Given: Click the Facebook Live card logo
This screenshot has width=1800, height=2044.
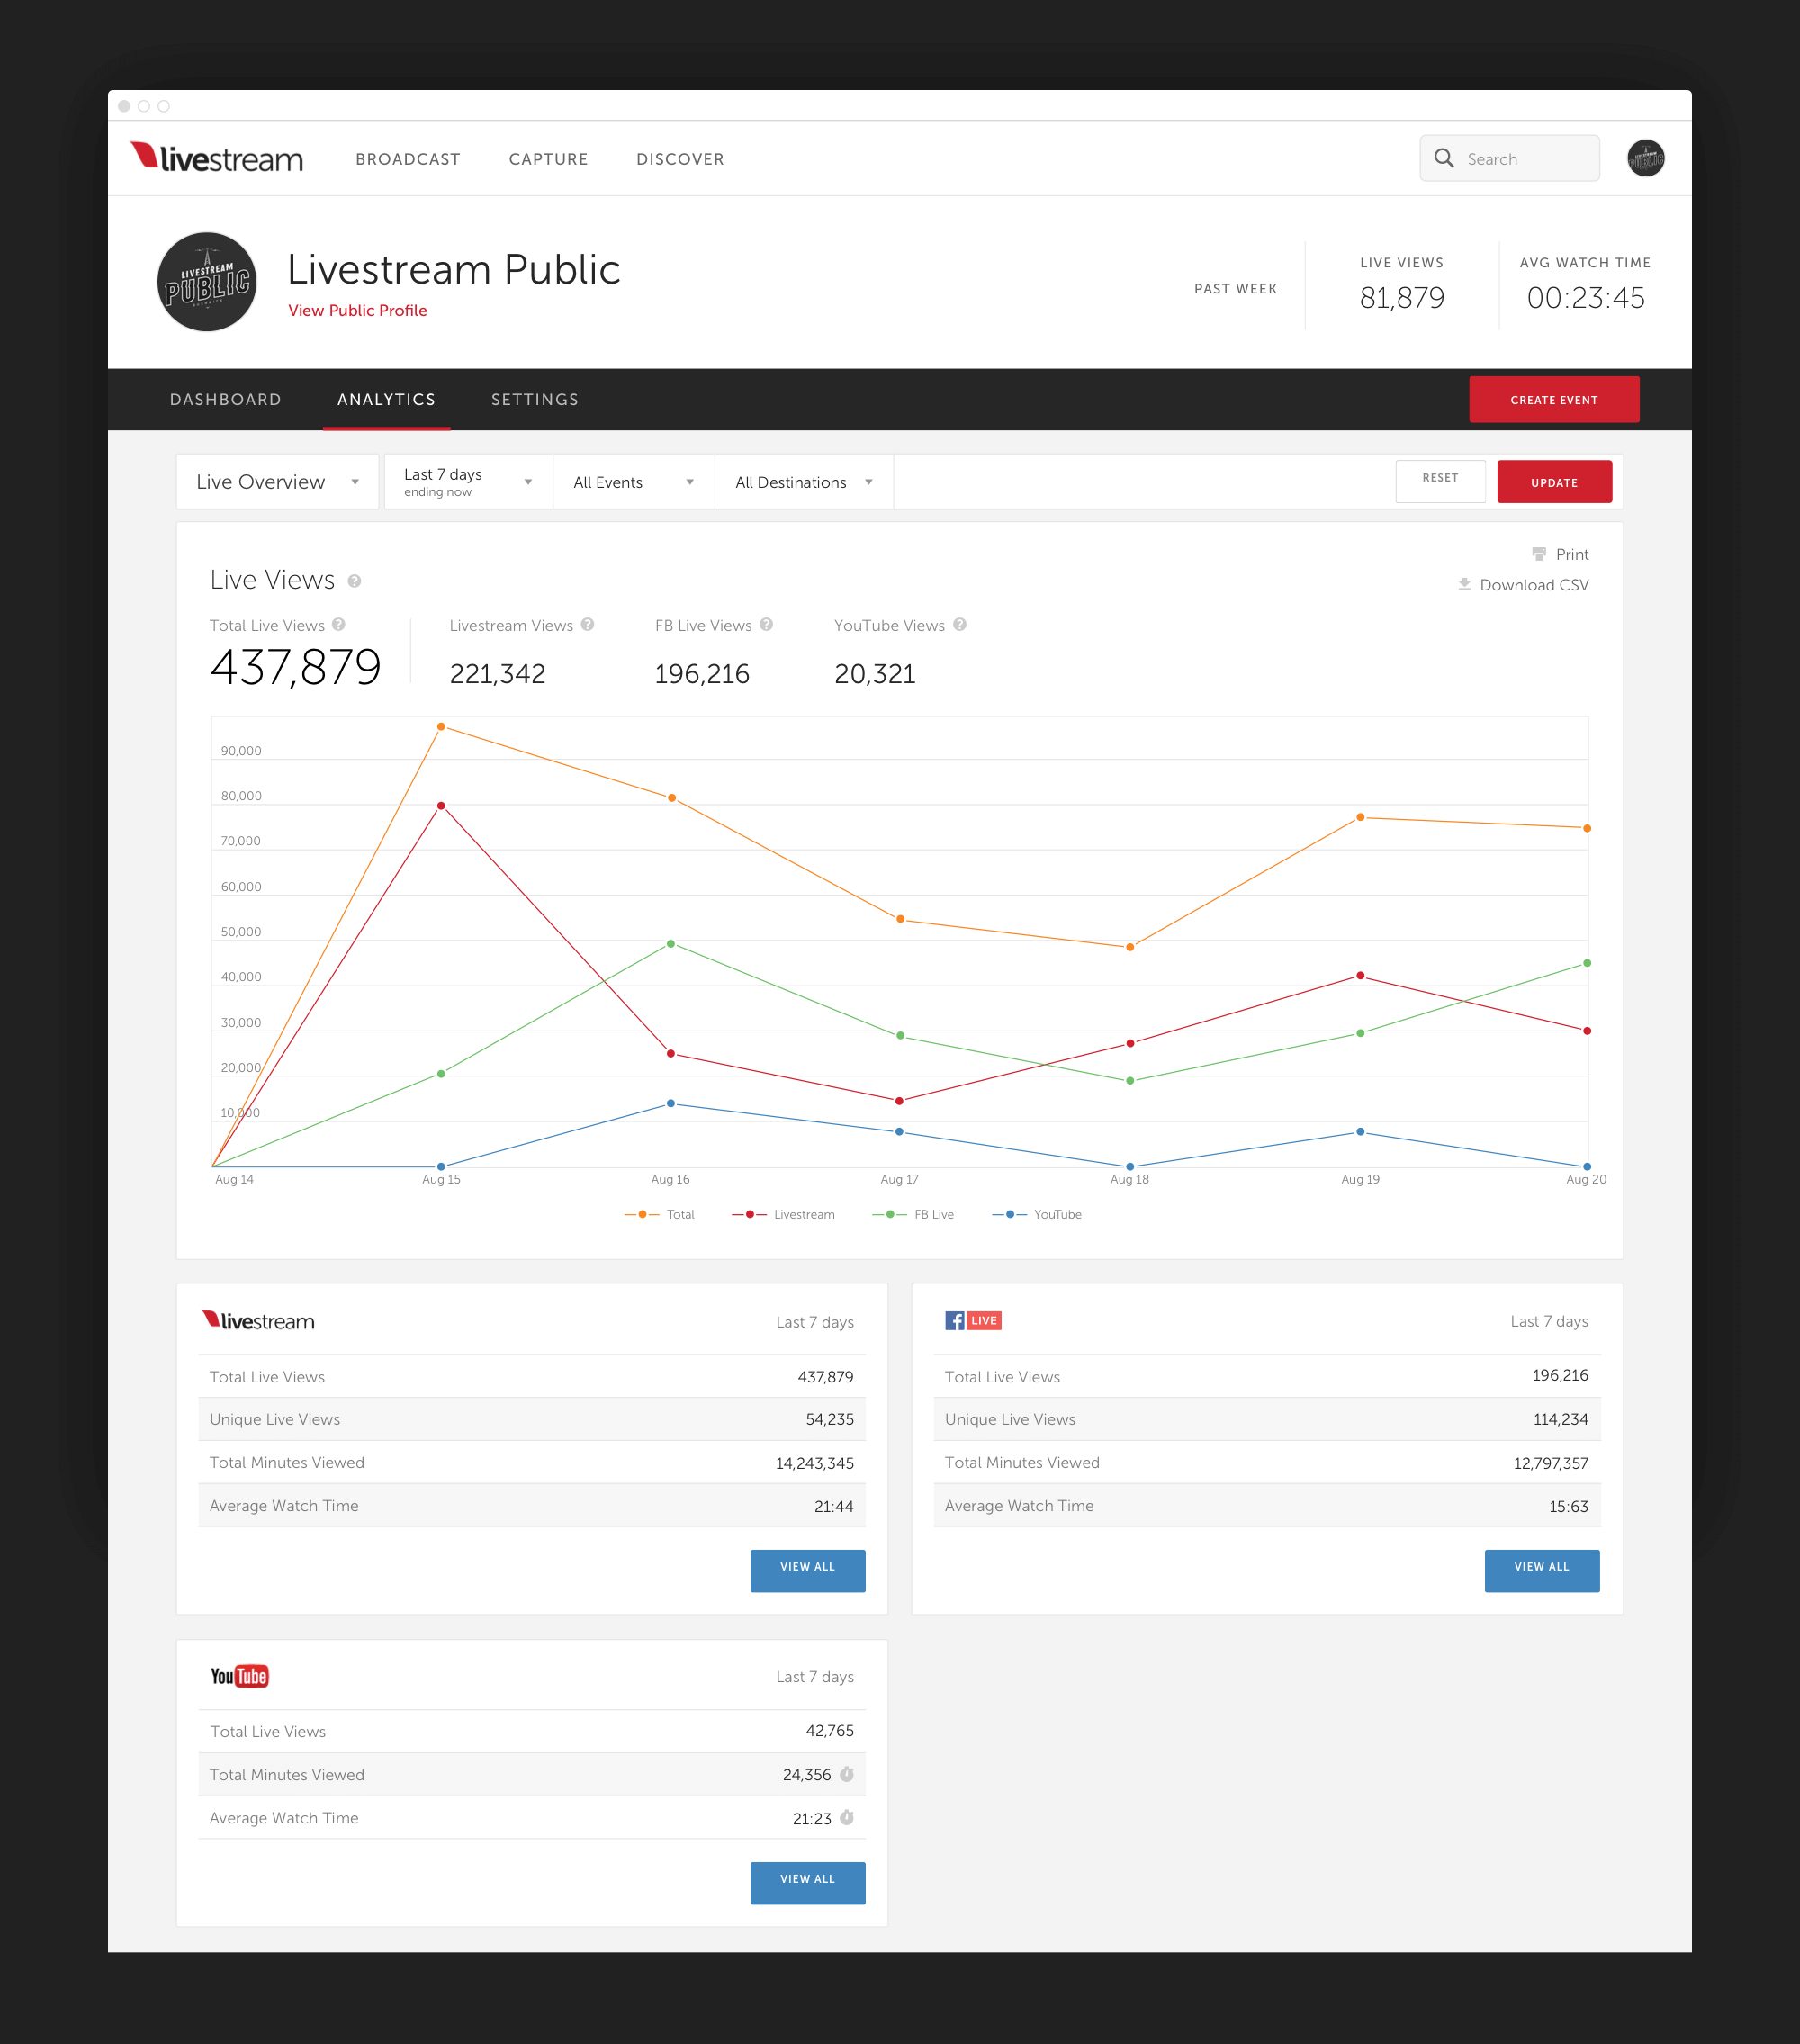Looking at the screenshot, I should click(973, 1321).
